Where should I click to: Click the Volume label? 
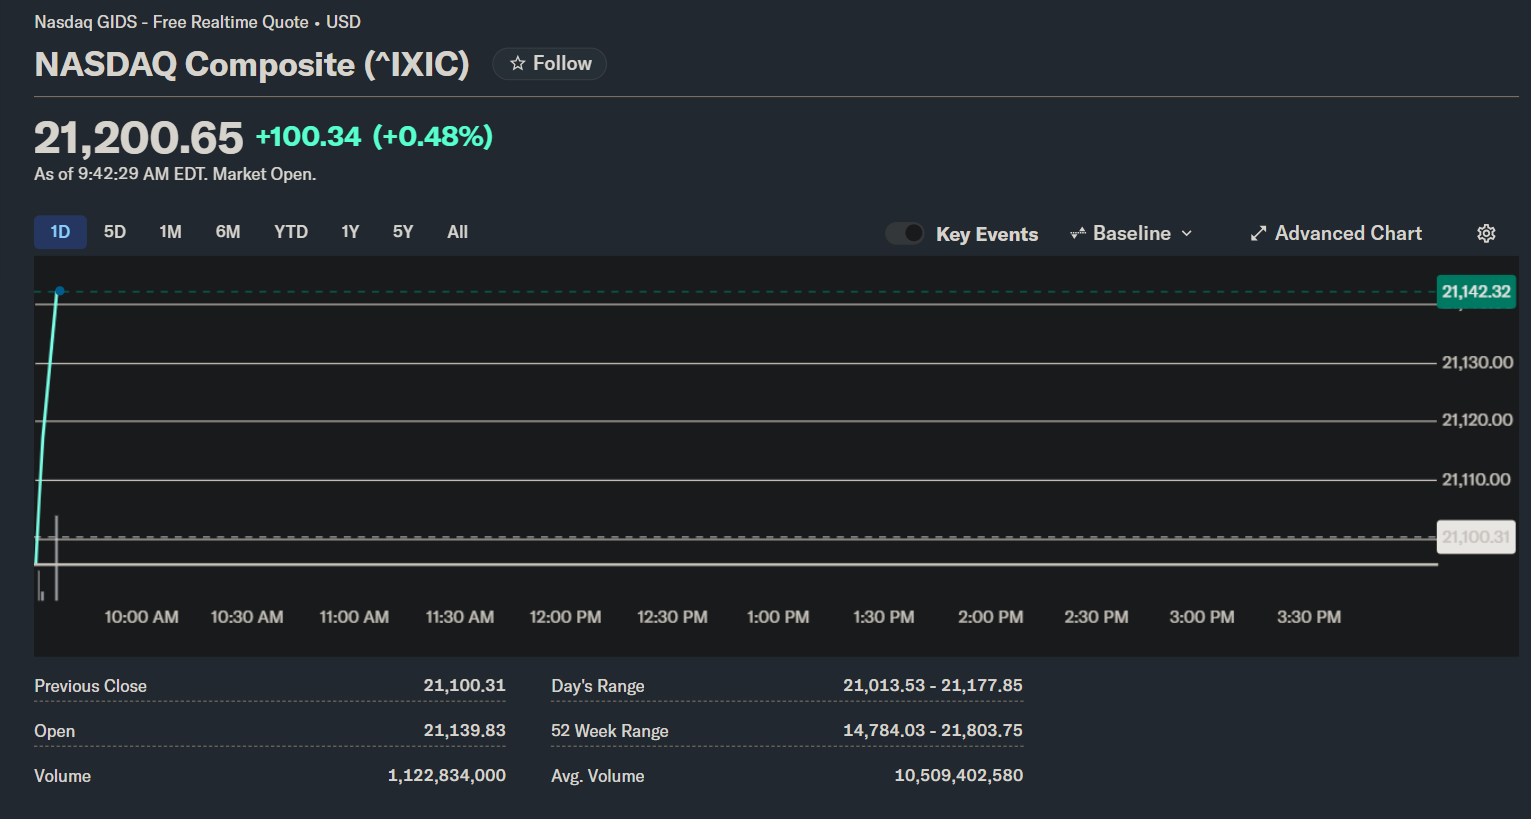tap(62, 776)
